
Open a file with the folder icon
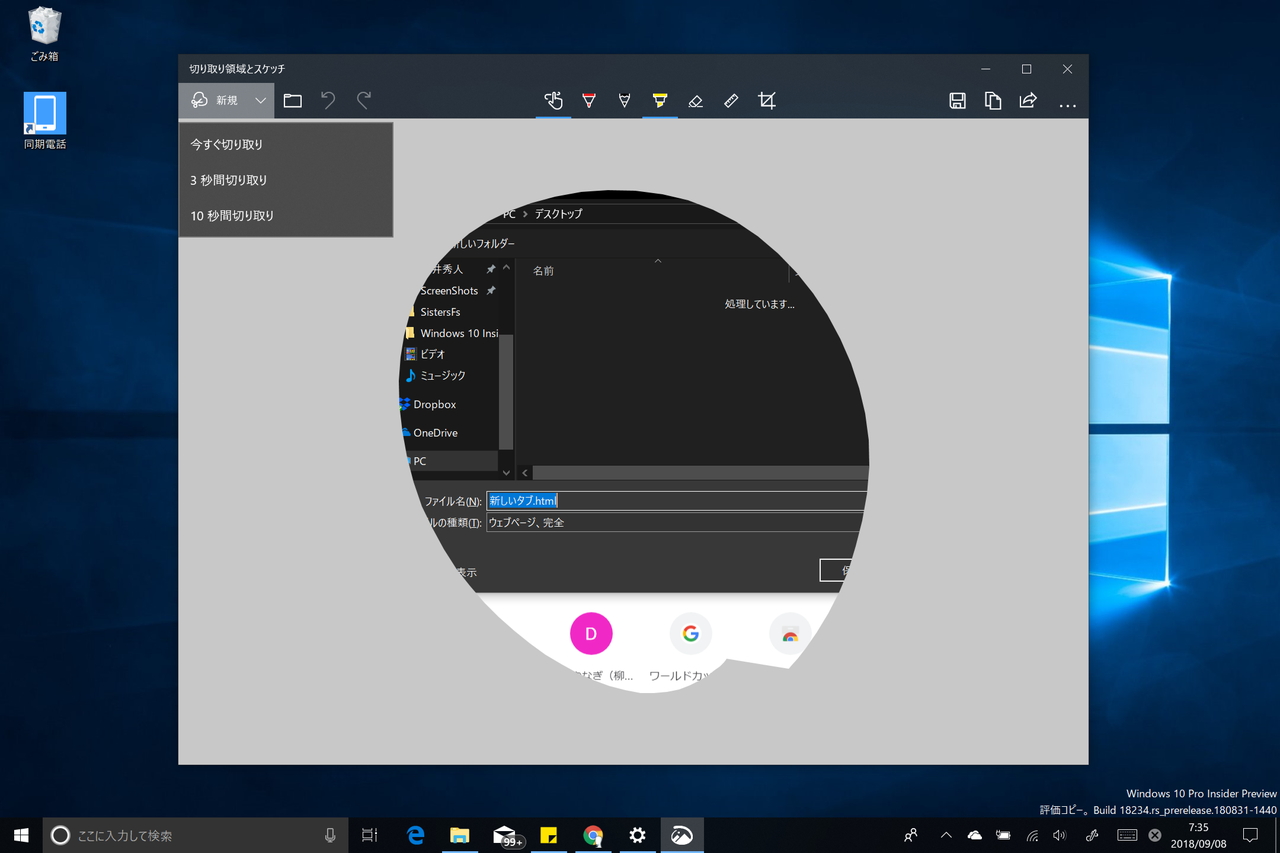(x=292, y=100)
